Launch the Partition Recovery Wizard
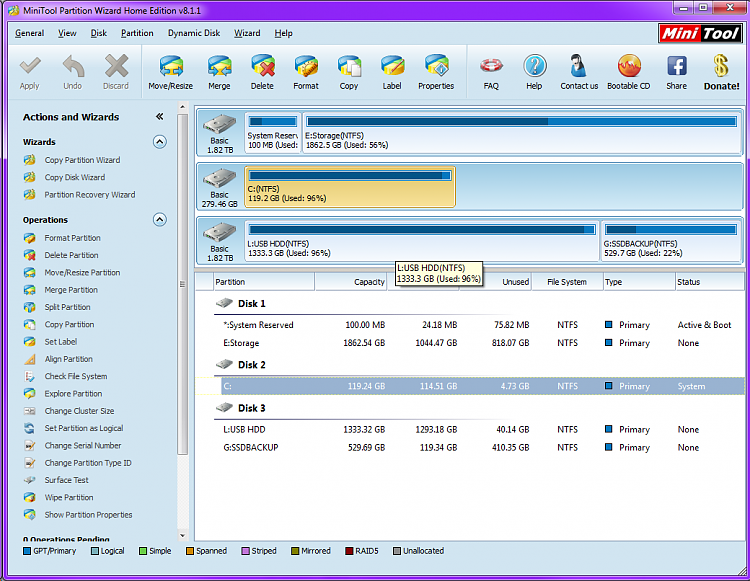This screenshot has height=581, width=750. tap(90, 195)
